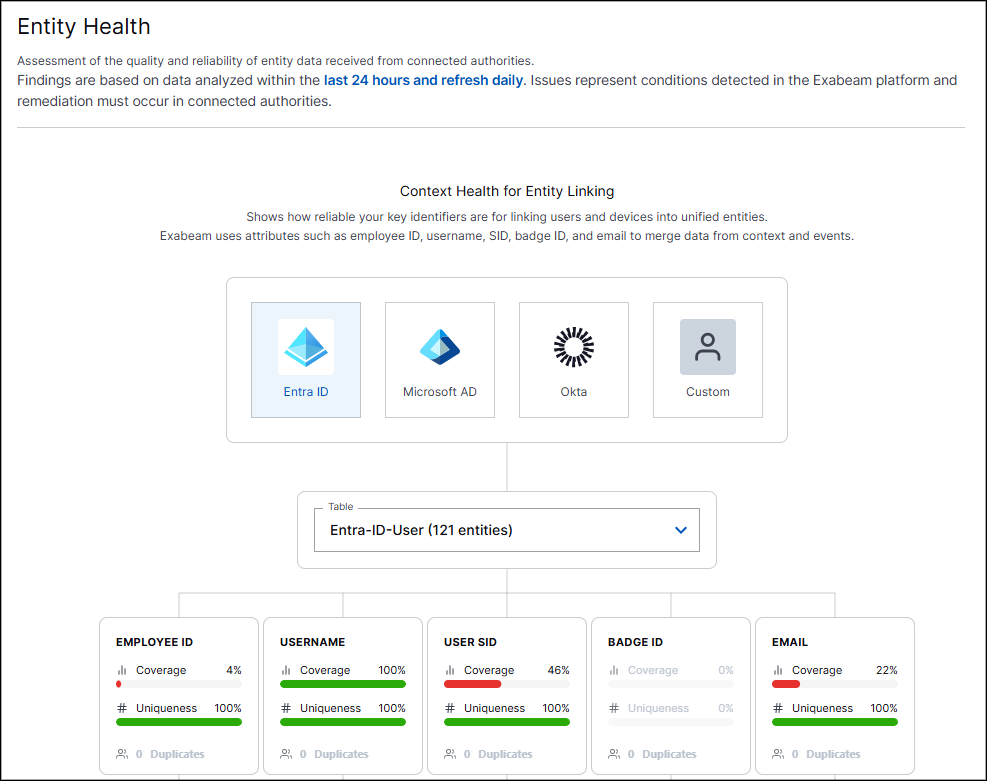
Task: Open the BADGE ID card heading
Action: [x=635, y=642]
